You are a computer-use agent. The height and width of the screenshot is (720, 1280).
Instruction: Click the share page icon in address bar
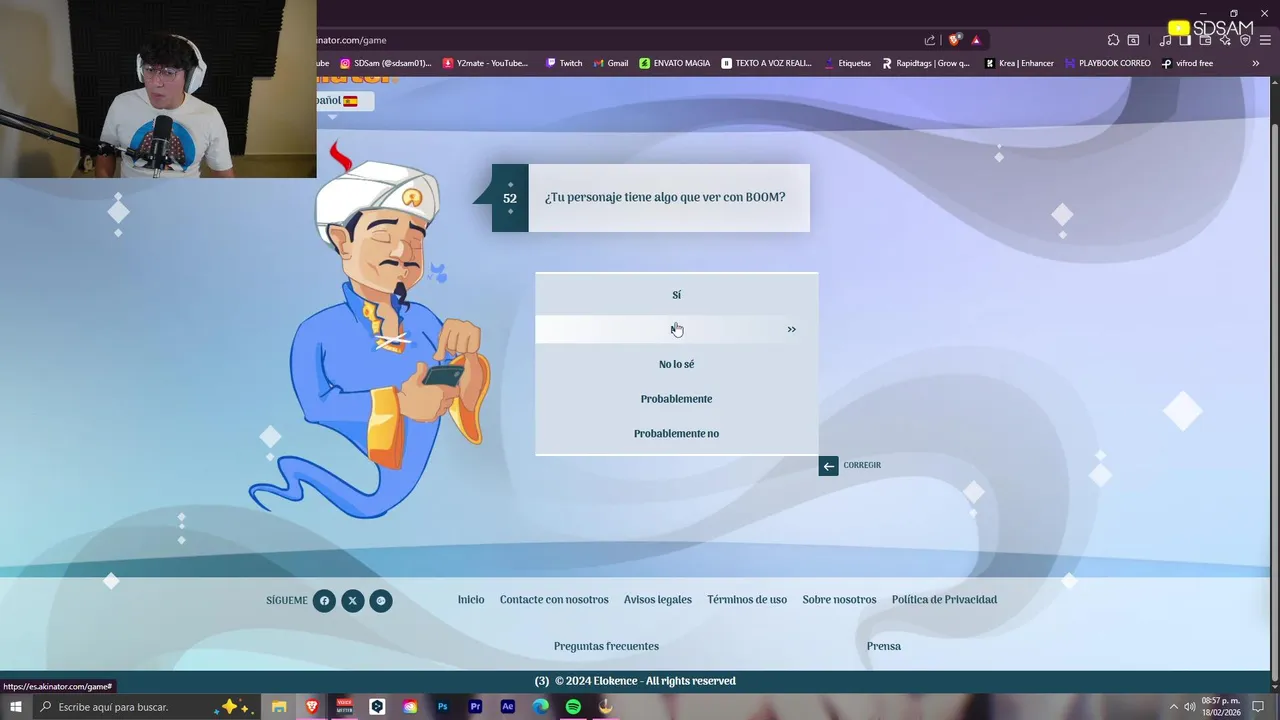930,40
